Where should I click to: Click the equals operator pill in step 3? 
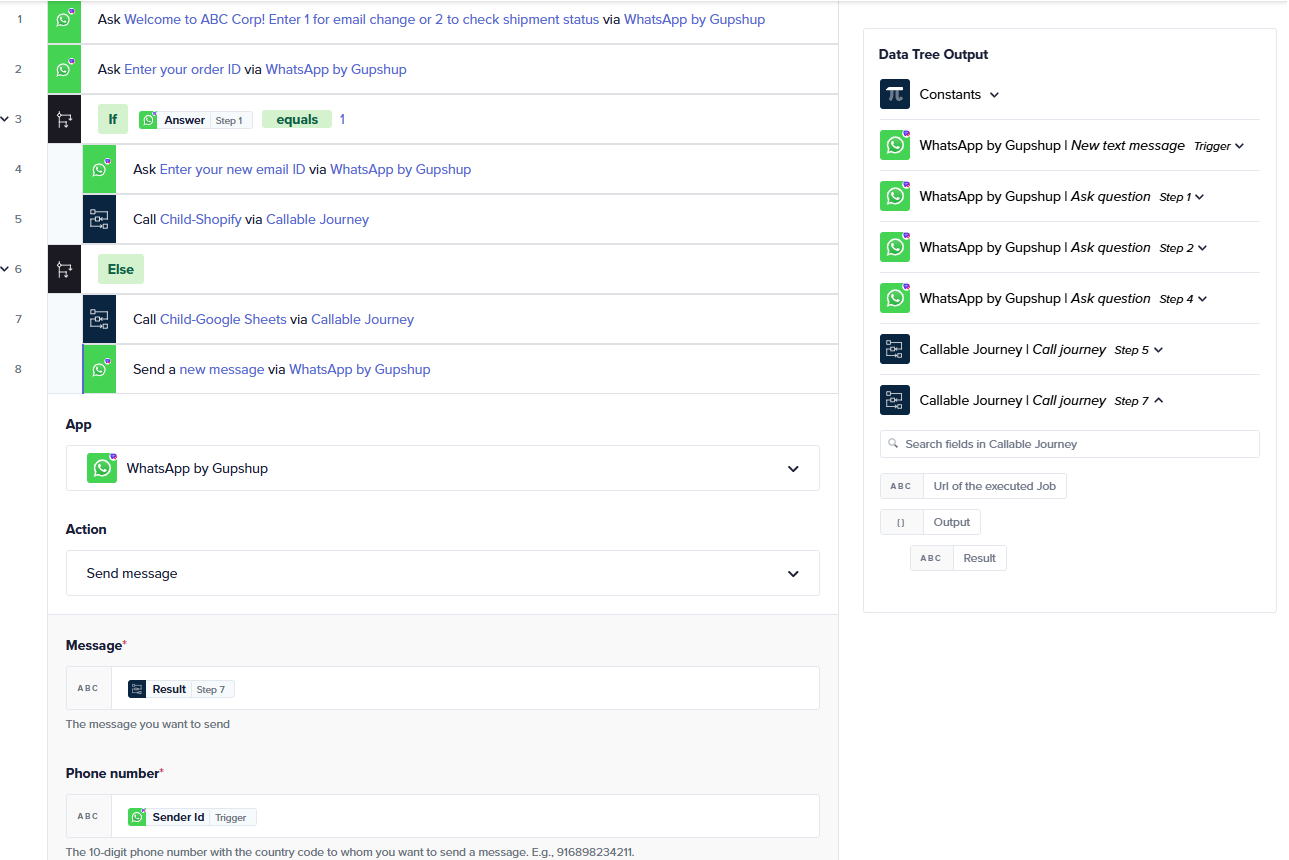click(297, 119)
